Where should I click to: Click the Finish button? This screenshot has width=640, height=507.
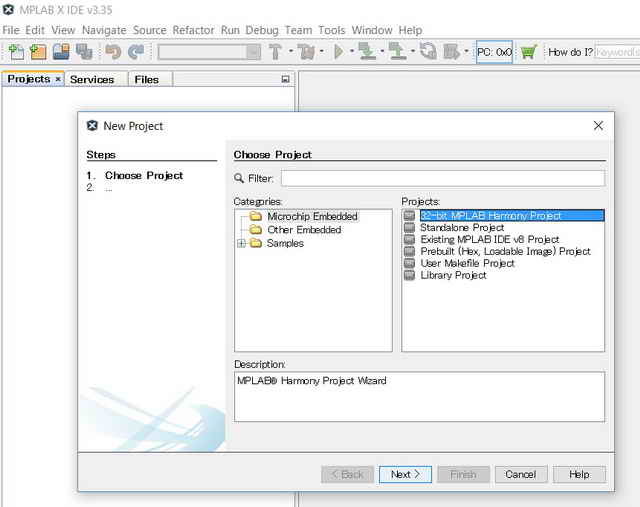pyautogui.click(x=463, y=474)
